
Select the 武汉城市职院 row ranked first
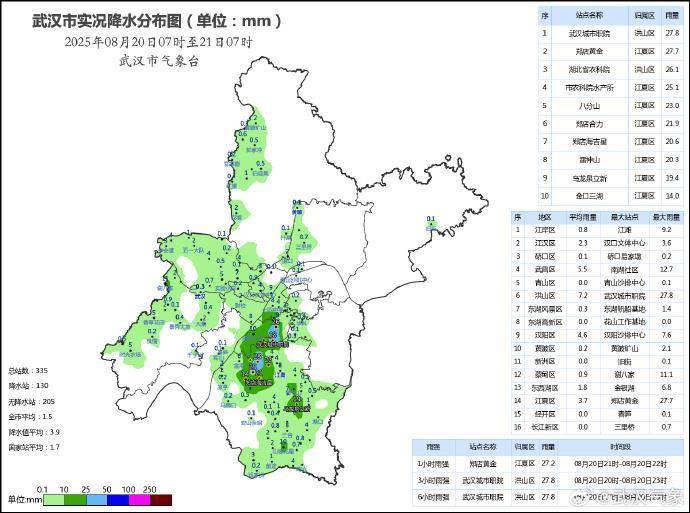pyautogui.click(x=612, y=33)
